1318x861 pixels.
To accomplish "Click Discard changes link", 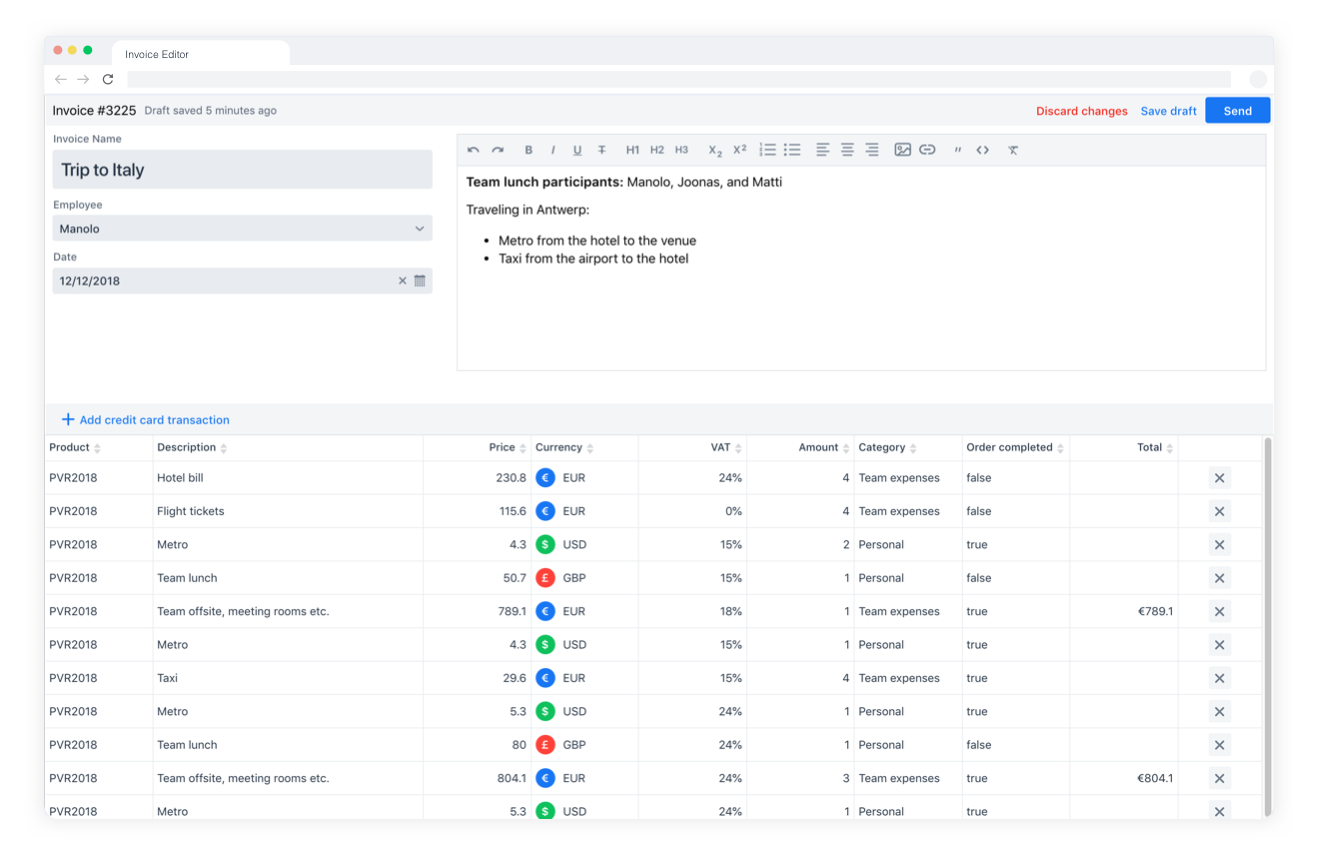I will pos(1081,111).
